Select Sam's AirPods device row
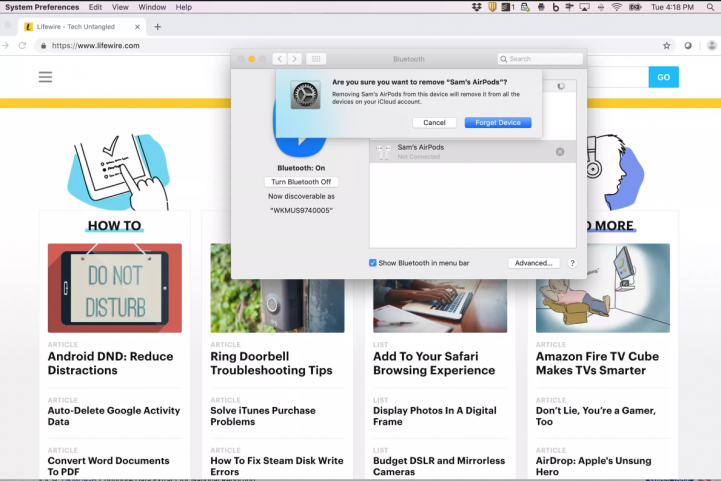 pos(473,152)
